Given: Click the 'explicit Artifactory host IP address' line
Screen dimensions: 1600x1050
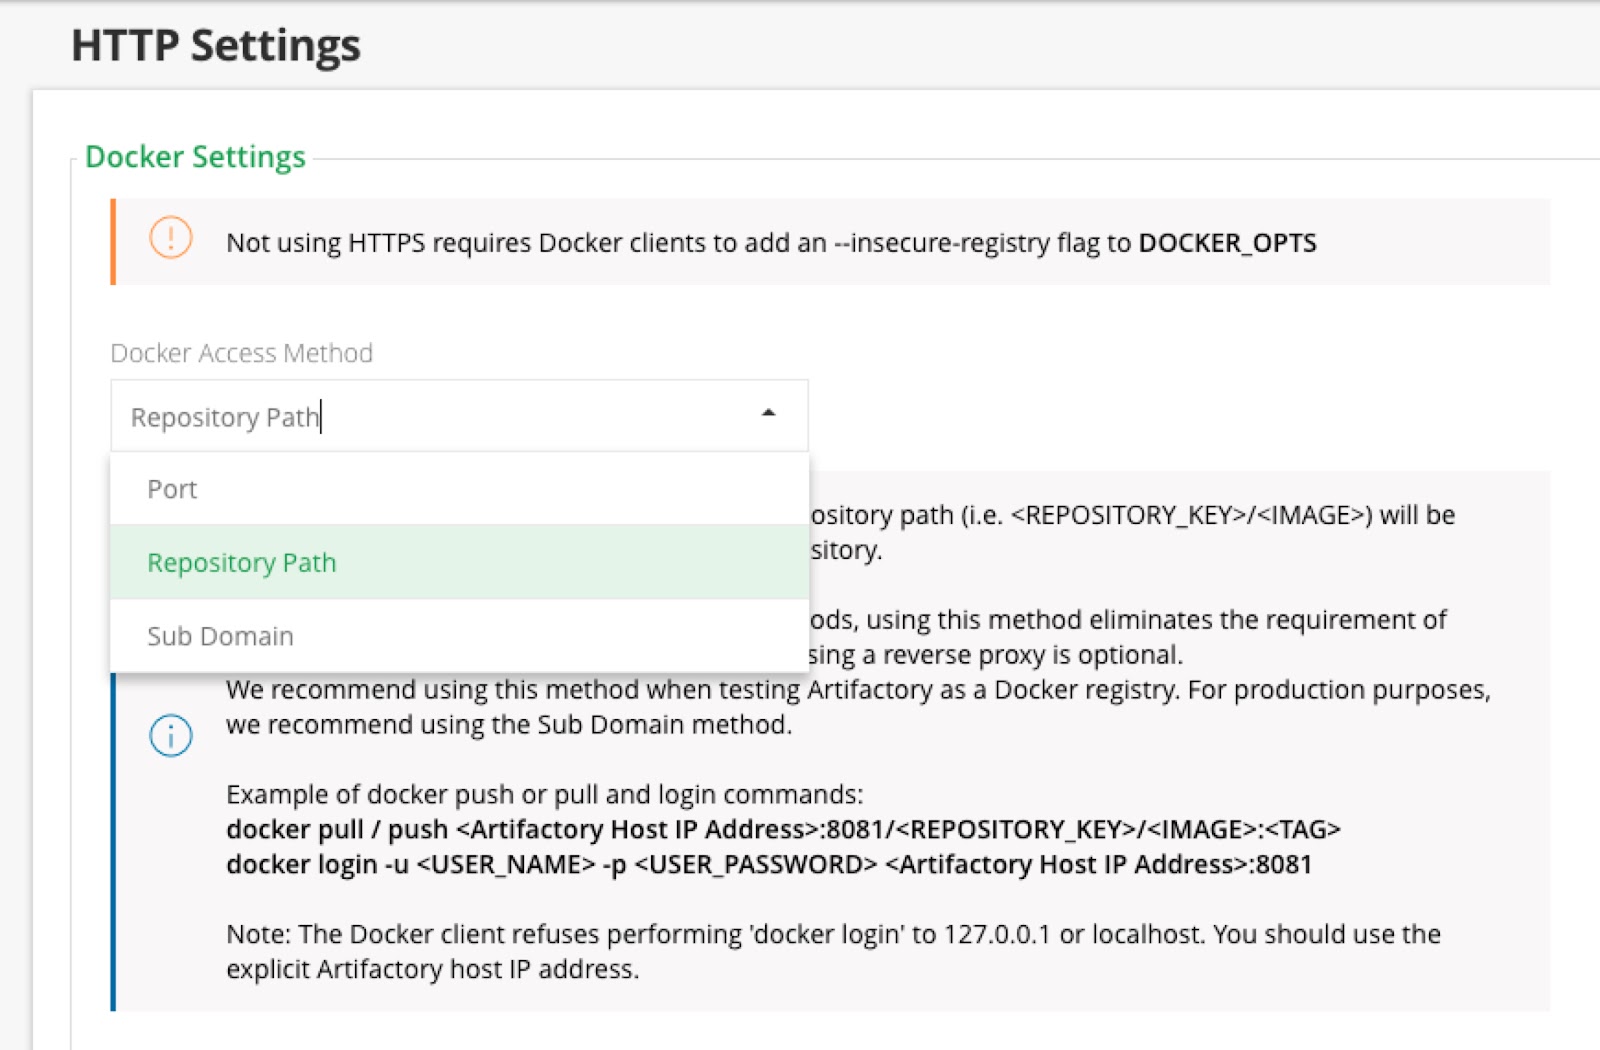Looking at the screenshot, I should click(x=432, y=969).
